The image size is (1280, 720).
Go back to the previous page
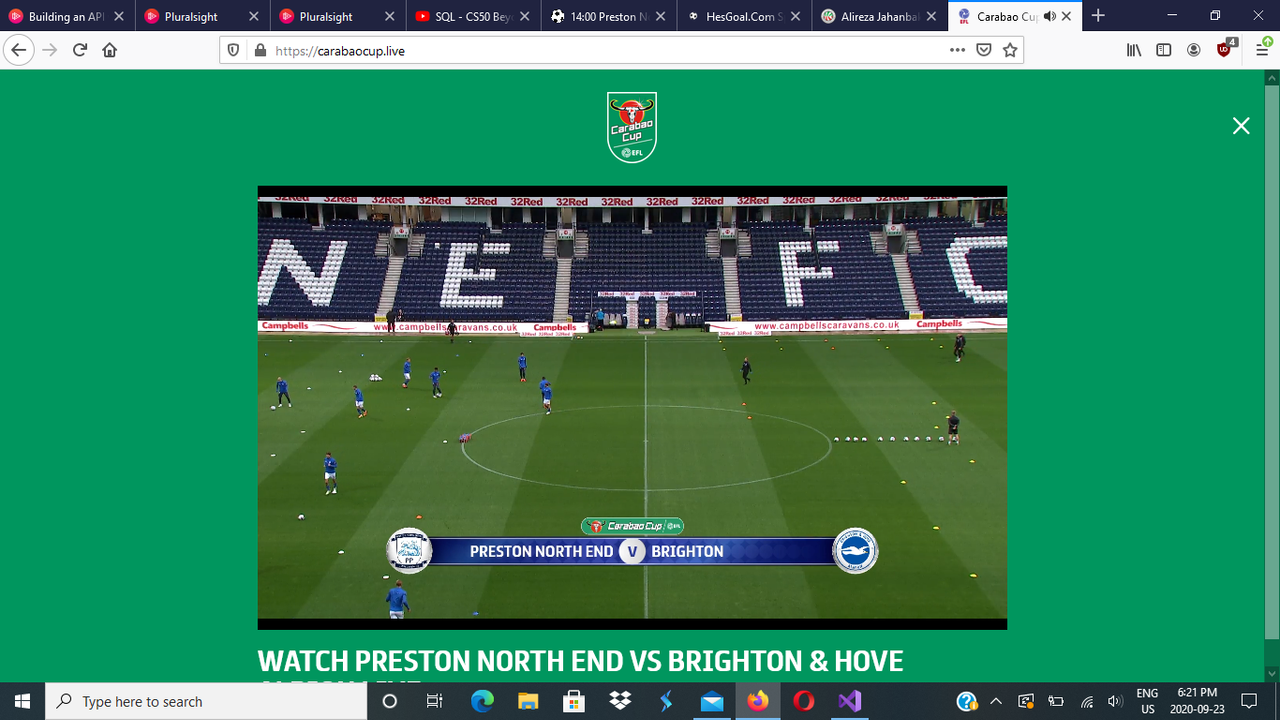coord(19,50)
